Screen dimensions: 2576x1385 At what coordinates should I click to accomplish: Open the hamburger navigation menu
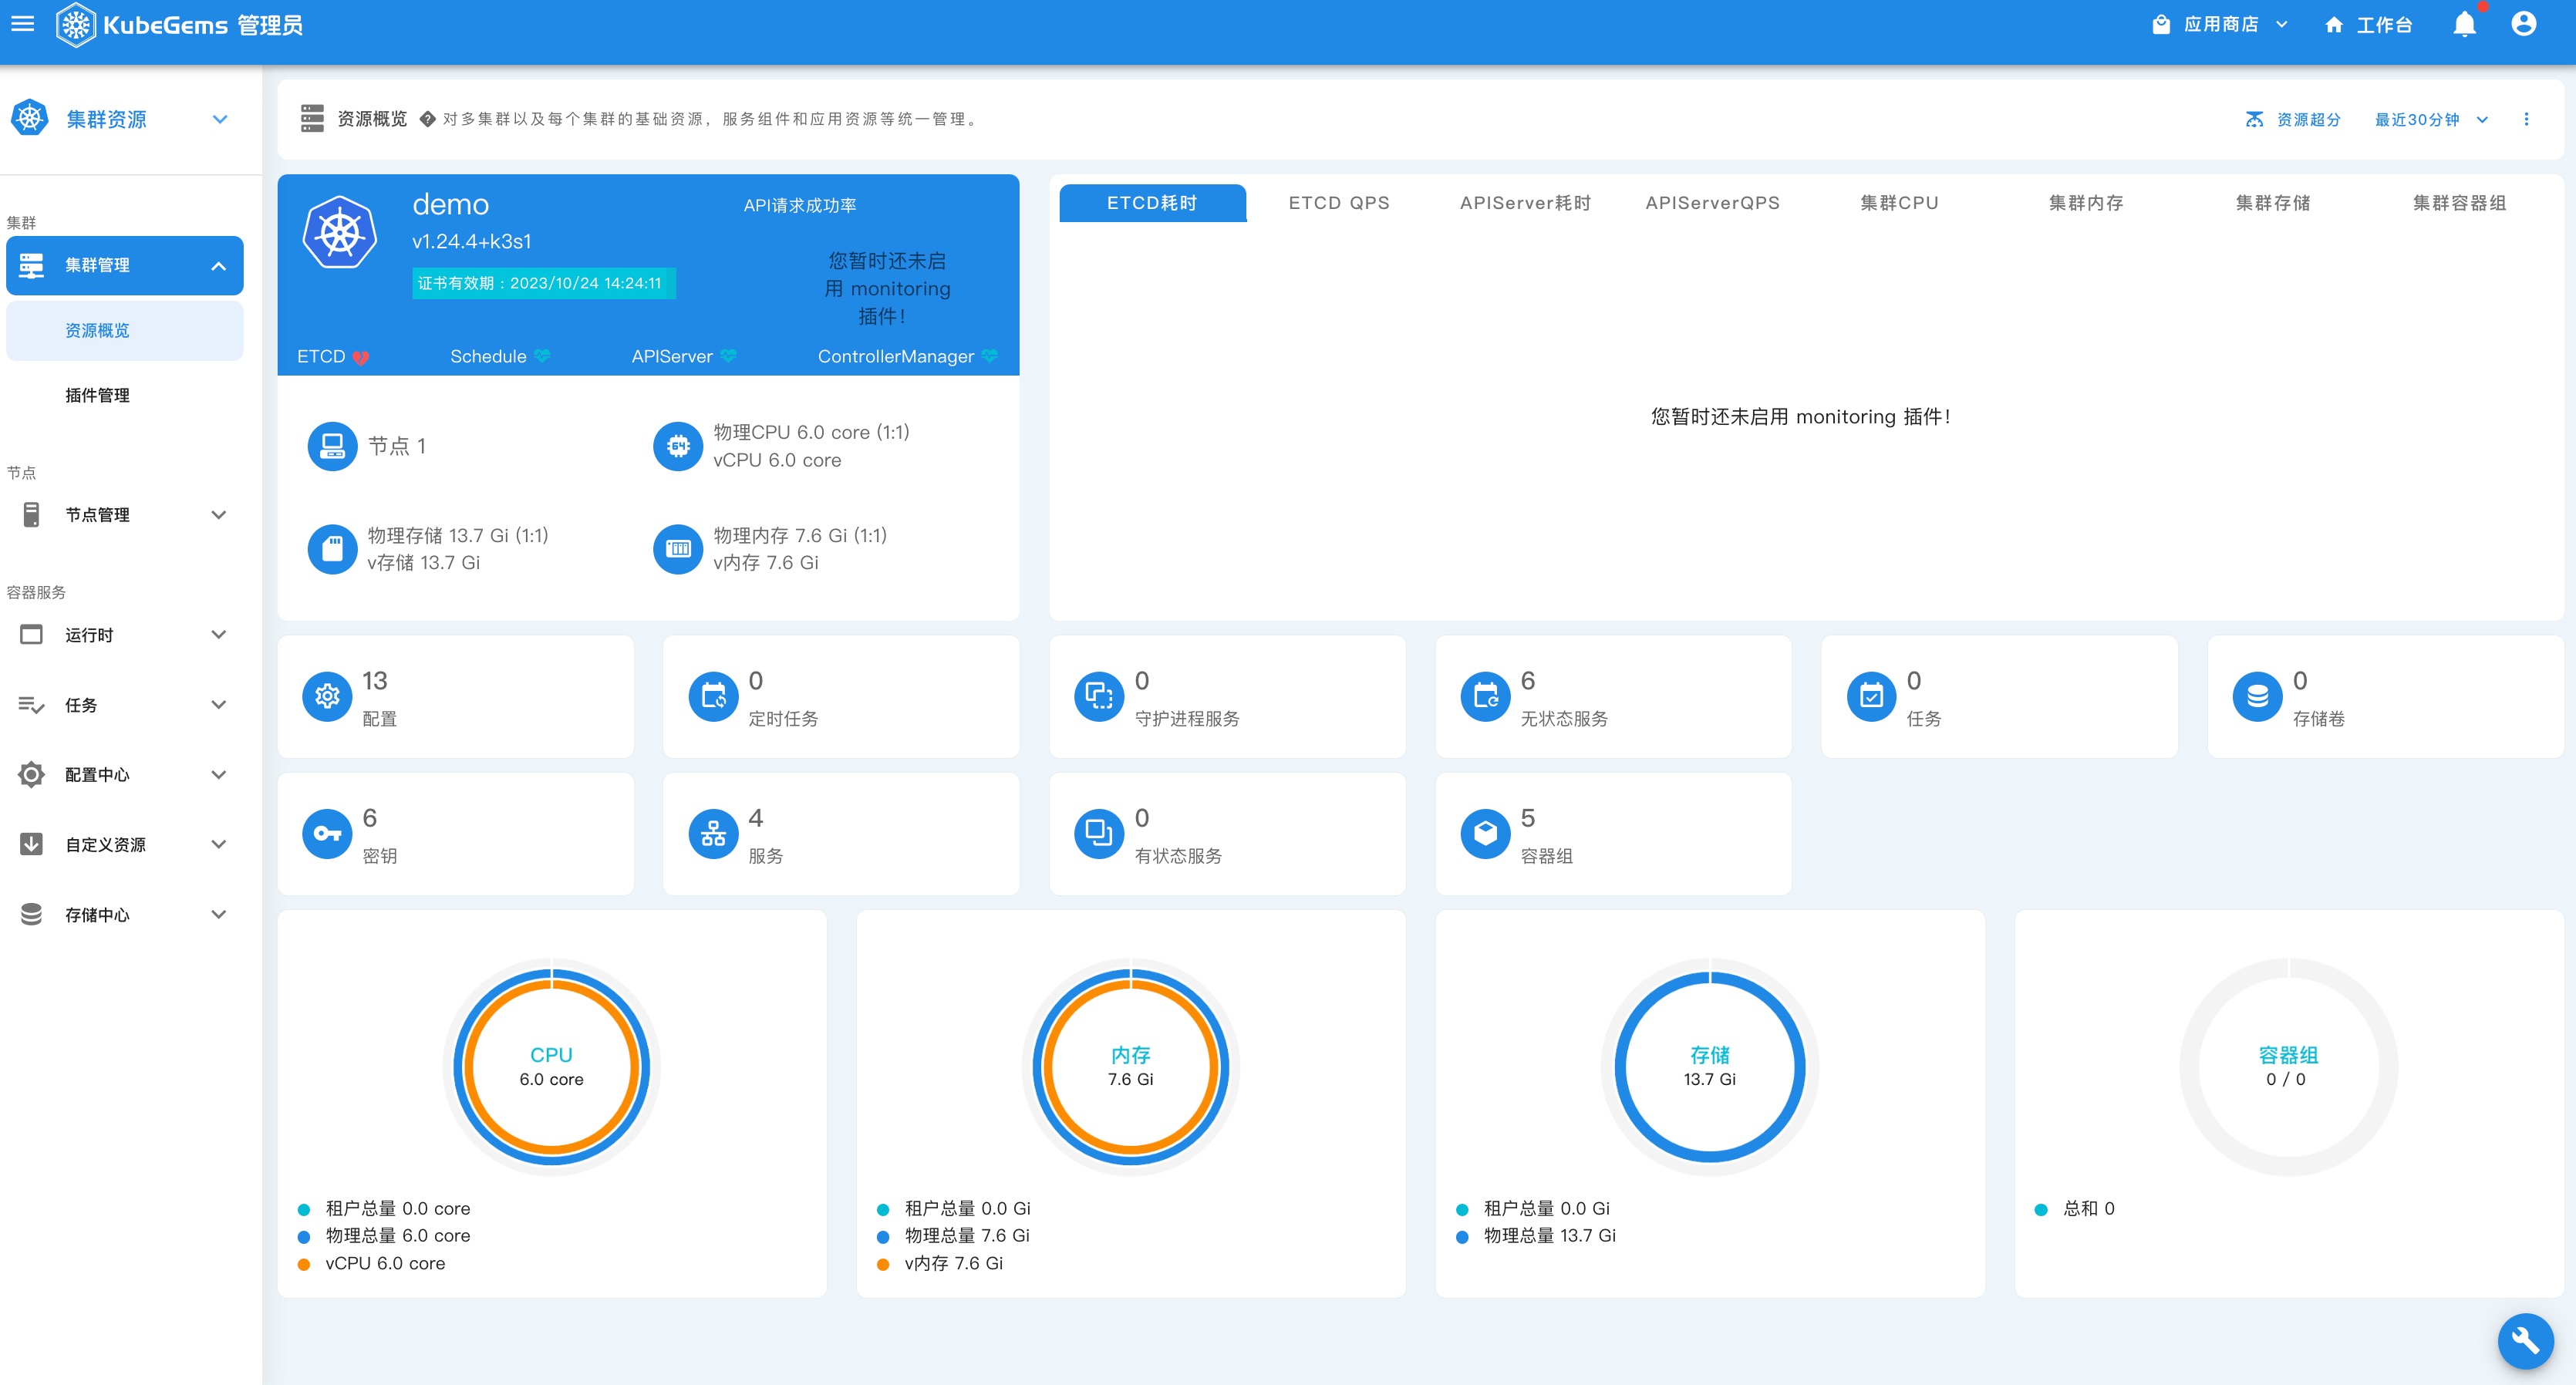[22, 24]
